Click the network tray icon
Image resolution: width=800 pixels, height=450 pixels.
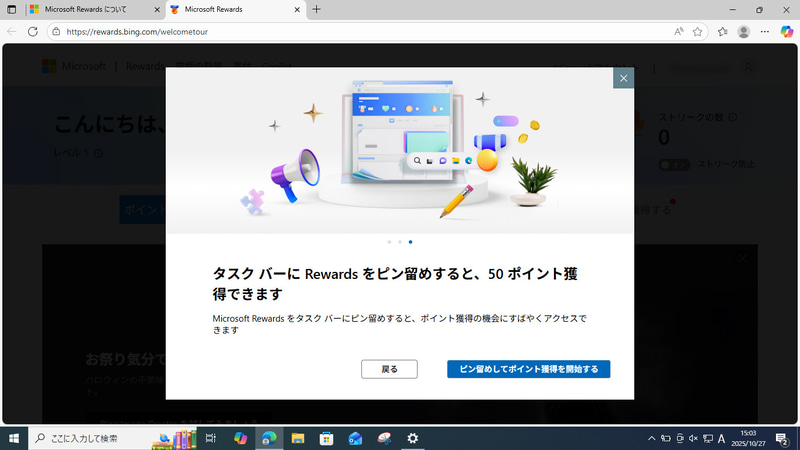(708, 438)
